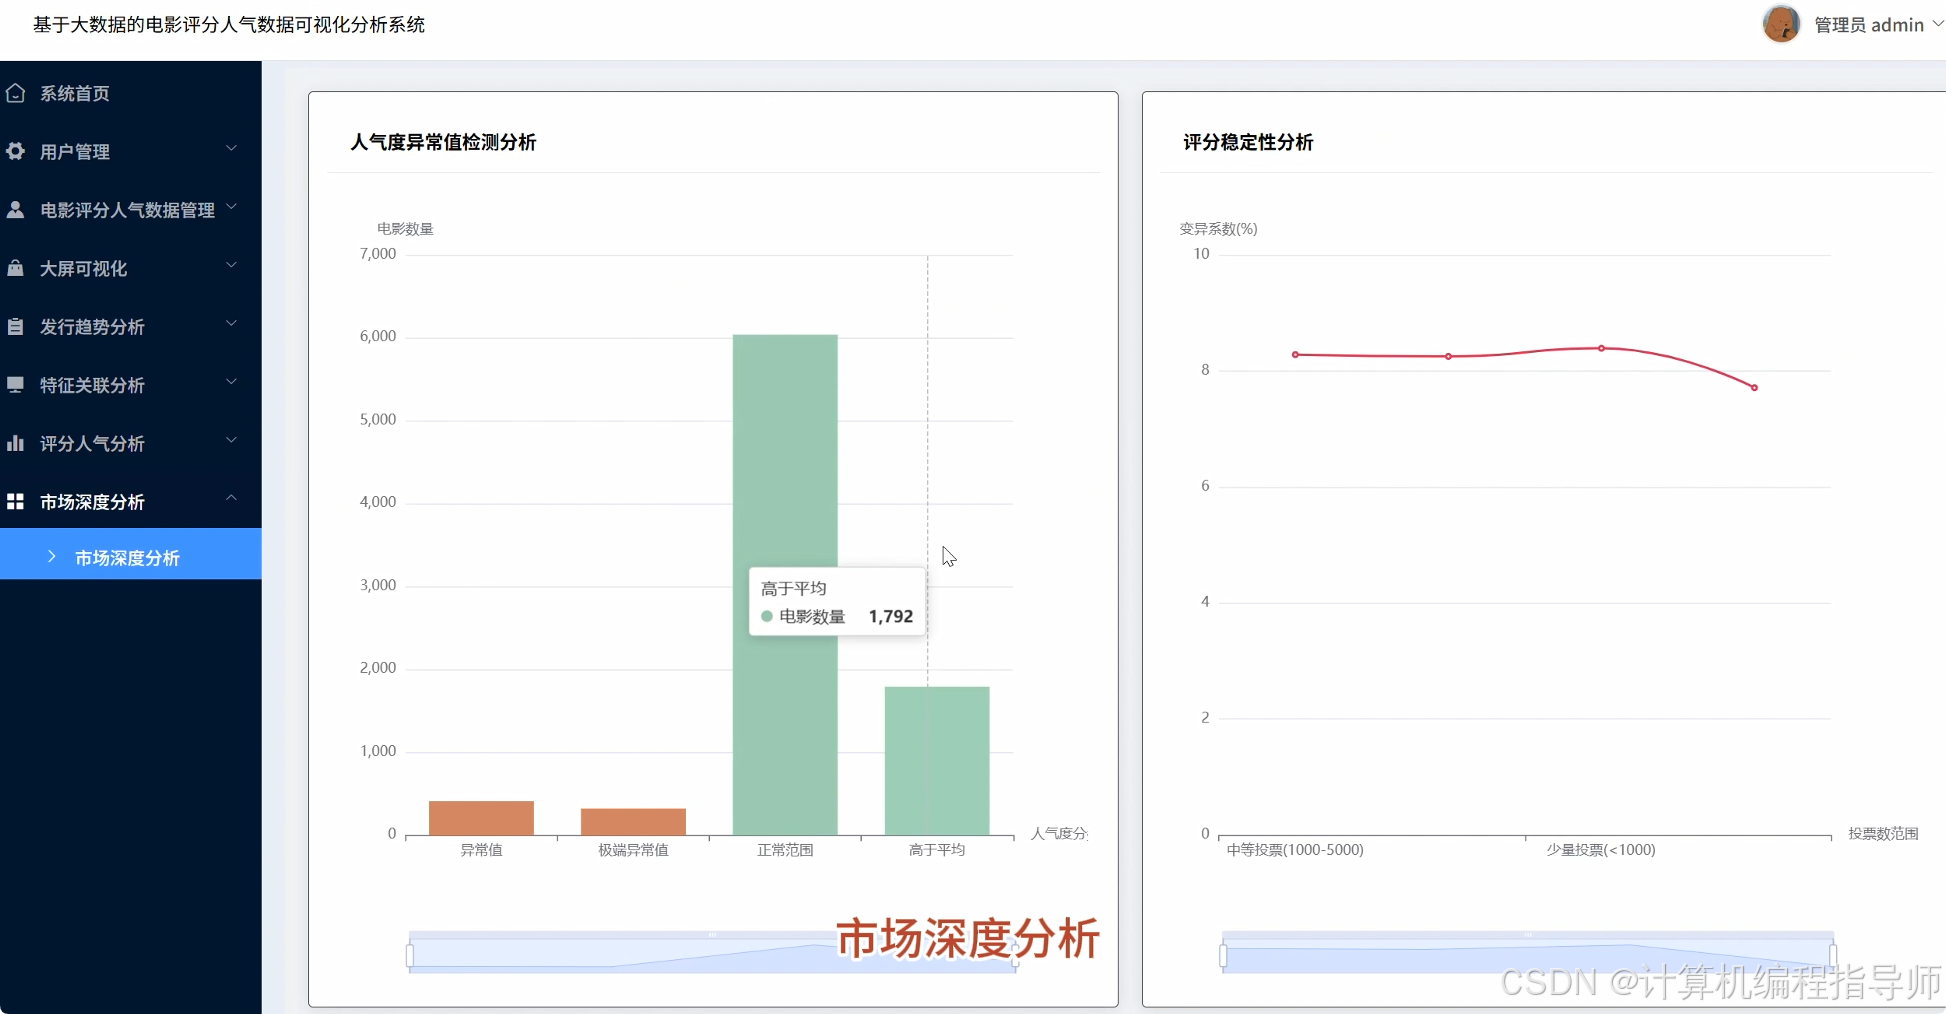This screenshot has height=1014, width=1946.
Task: Click the grid icon for 市场深度分析
Action: click(x=15, y=500)
